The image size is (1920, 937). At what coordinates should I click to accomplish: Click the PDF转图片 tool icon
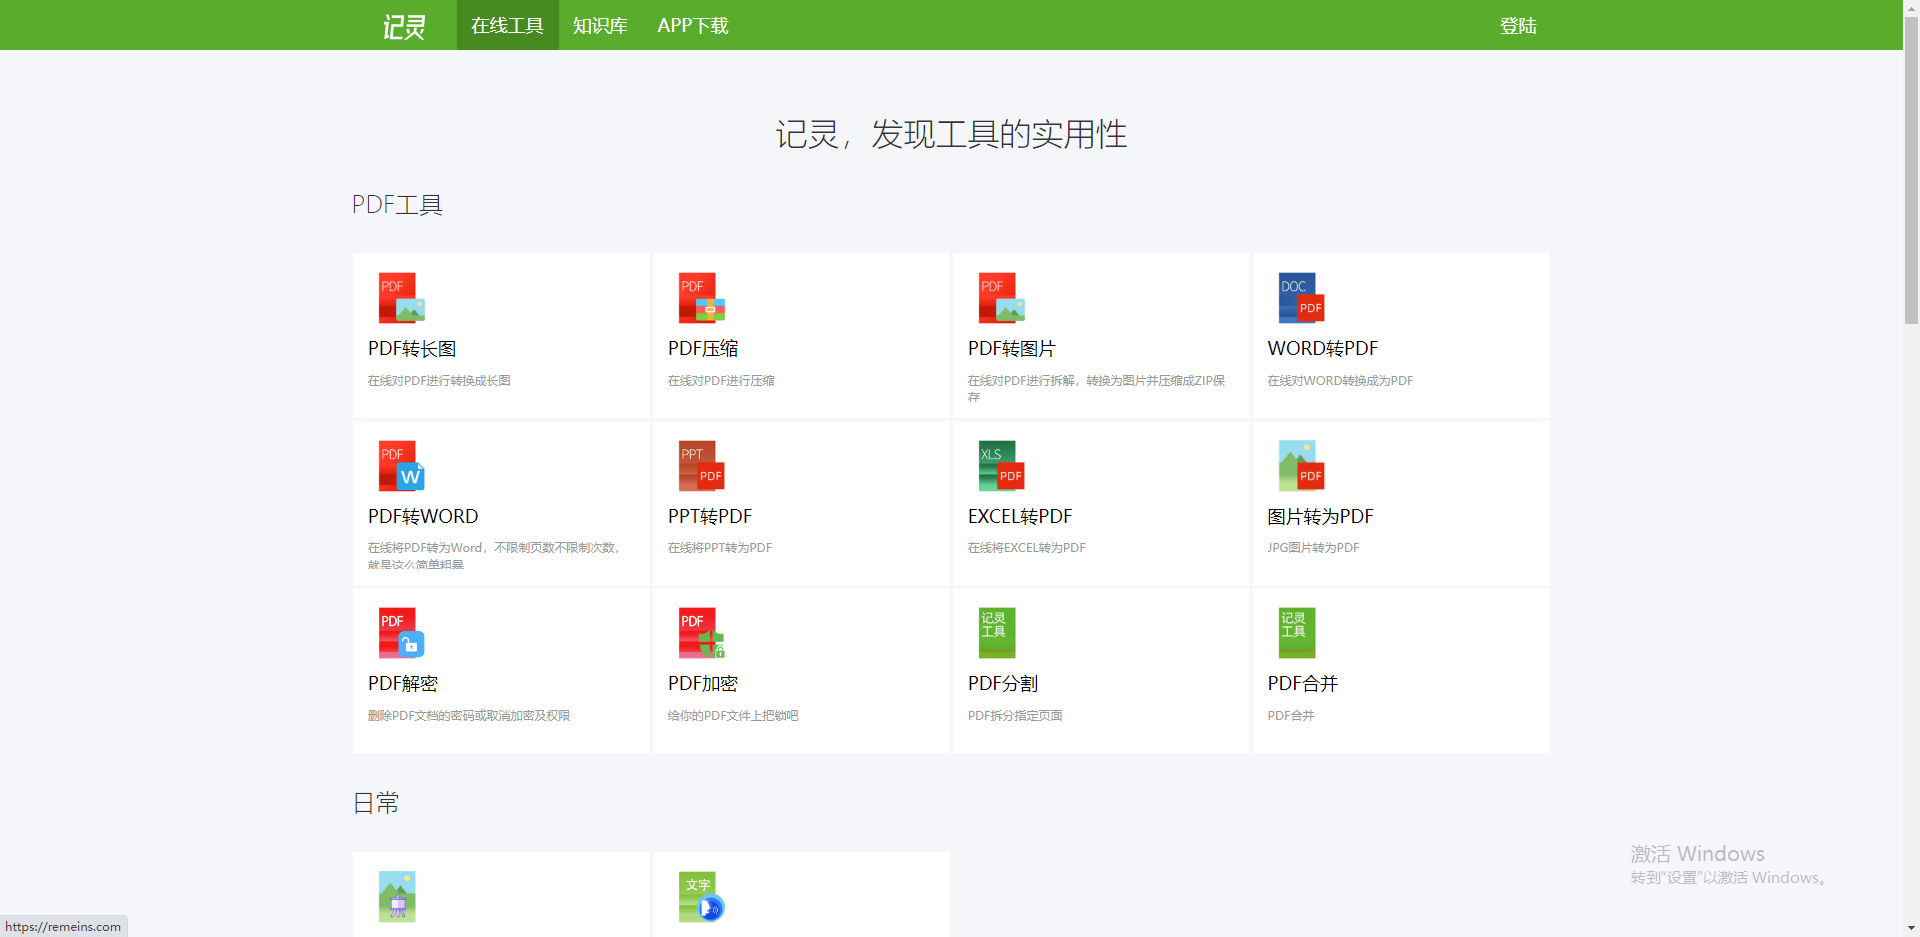(1002, 298)
